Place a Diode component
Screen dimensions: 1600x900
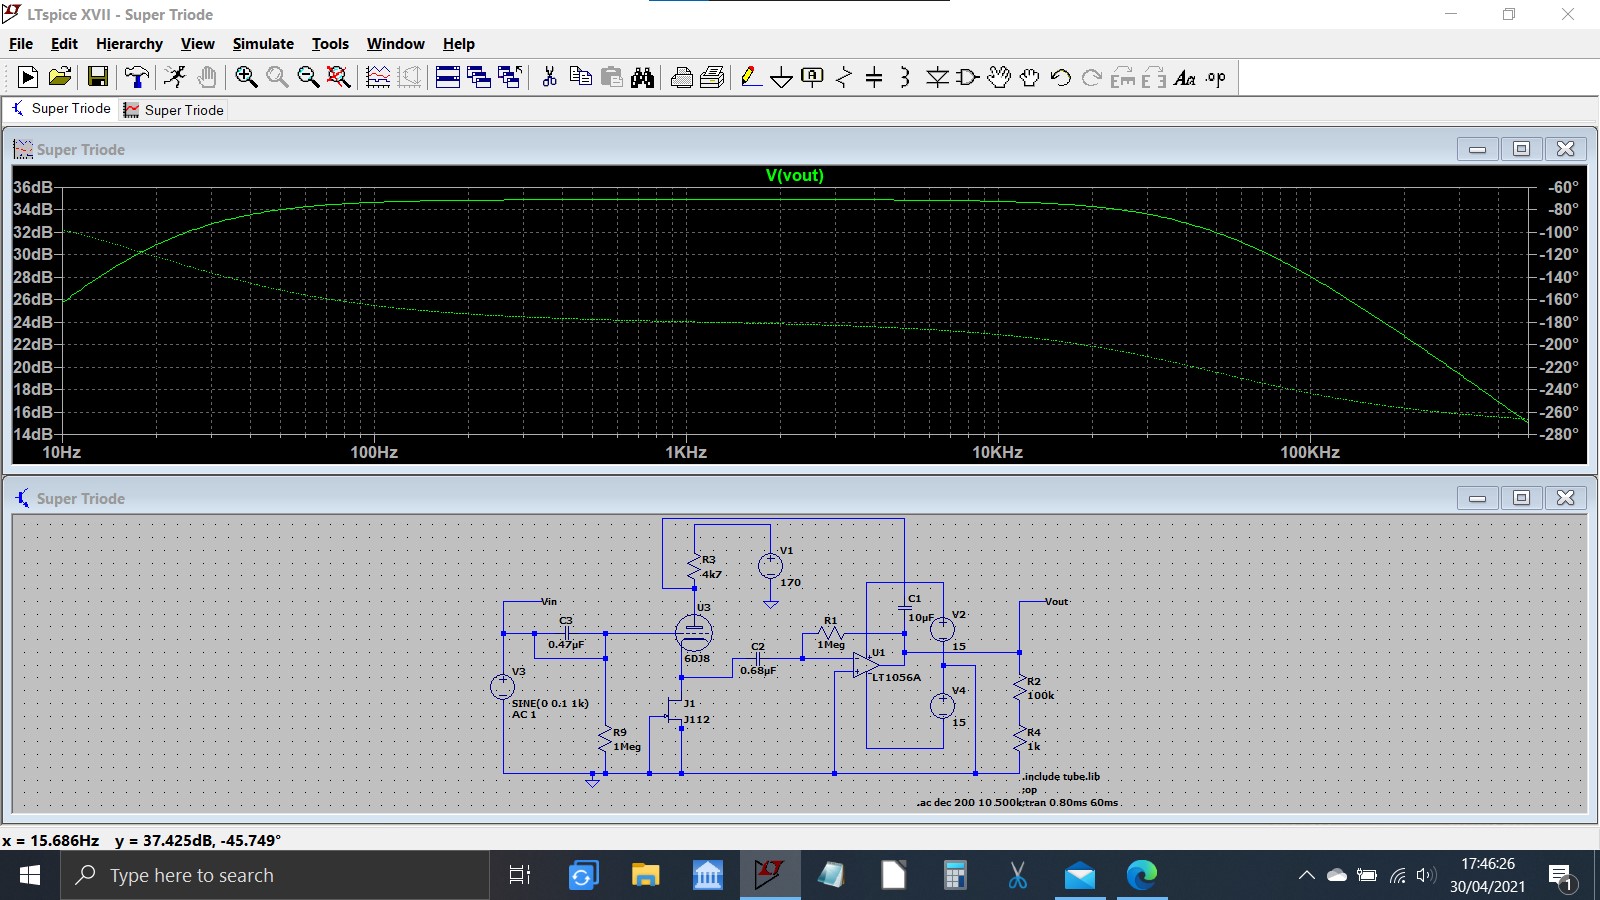[937, 77]
